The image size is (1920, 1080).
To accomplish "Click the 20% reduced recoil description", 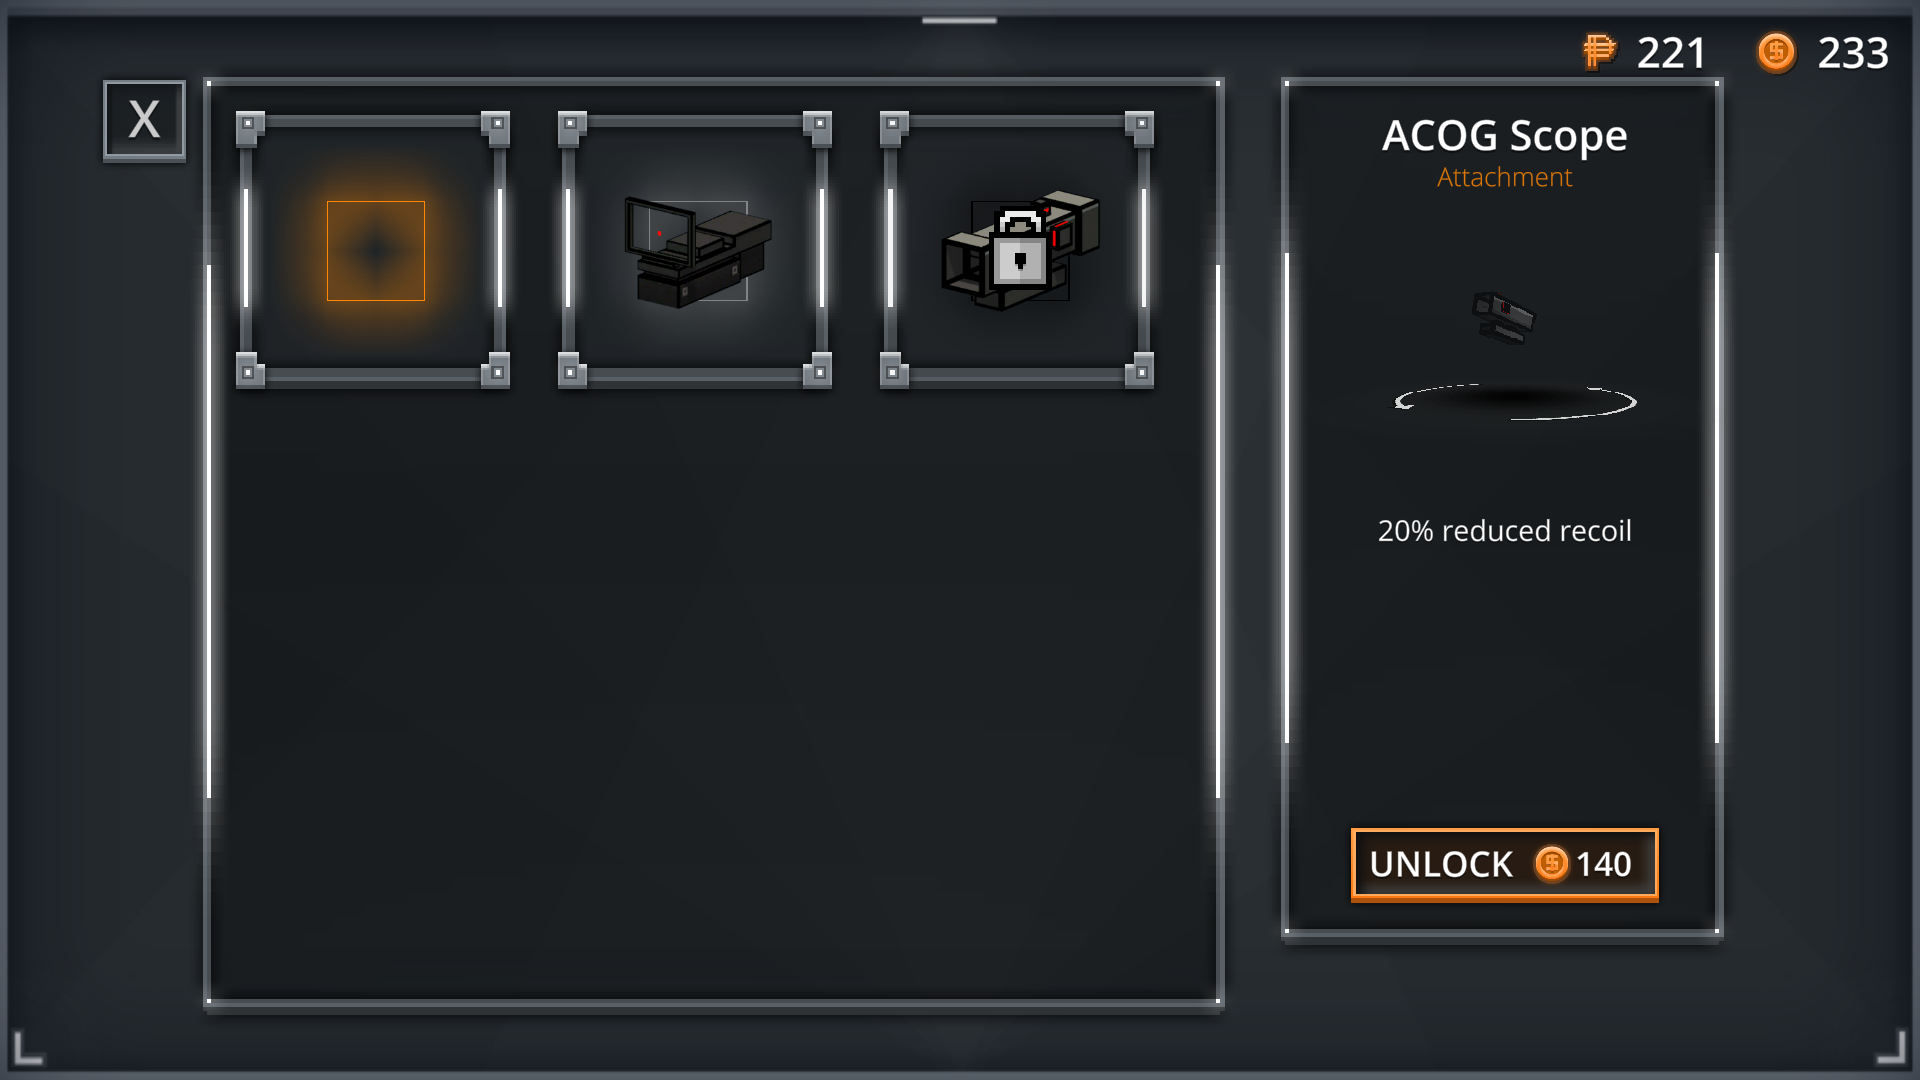I will click(x=1504, y=531).
